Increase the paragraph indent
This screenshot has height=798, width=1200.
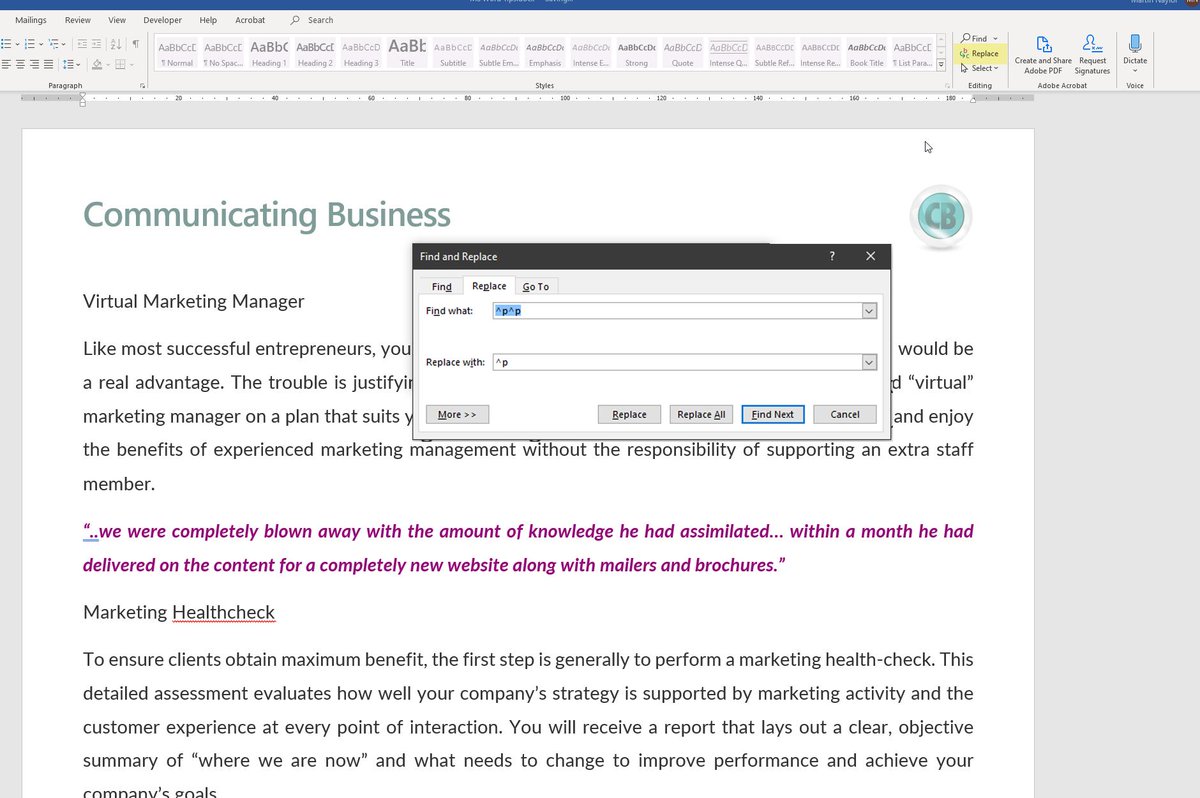pos(96,44)
